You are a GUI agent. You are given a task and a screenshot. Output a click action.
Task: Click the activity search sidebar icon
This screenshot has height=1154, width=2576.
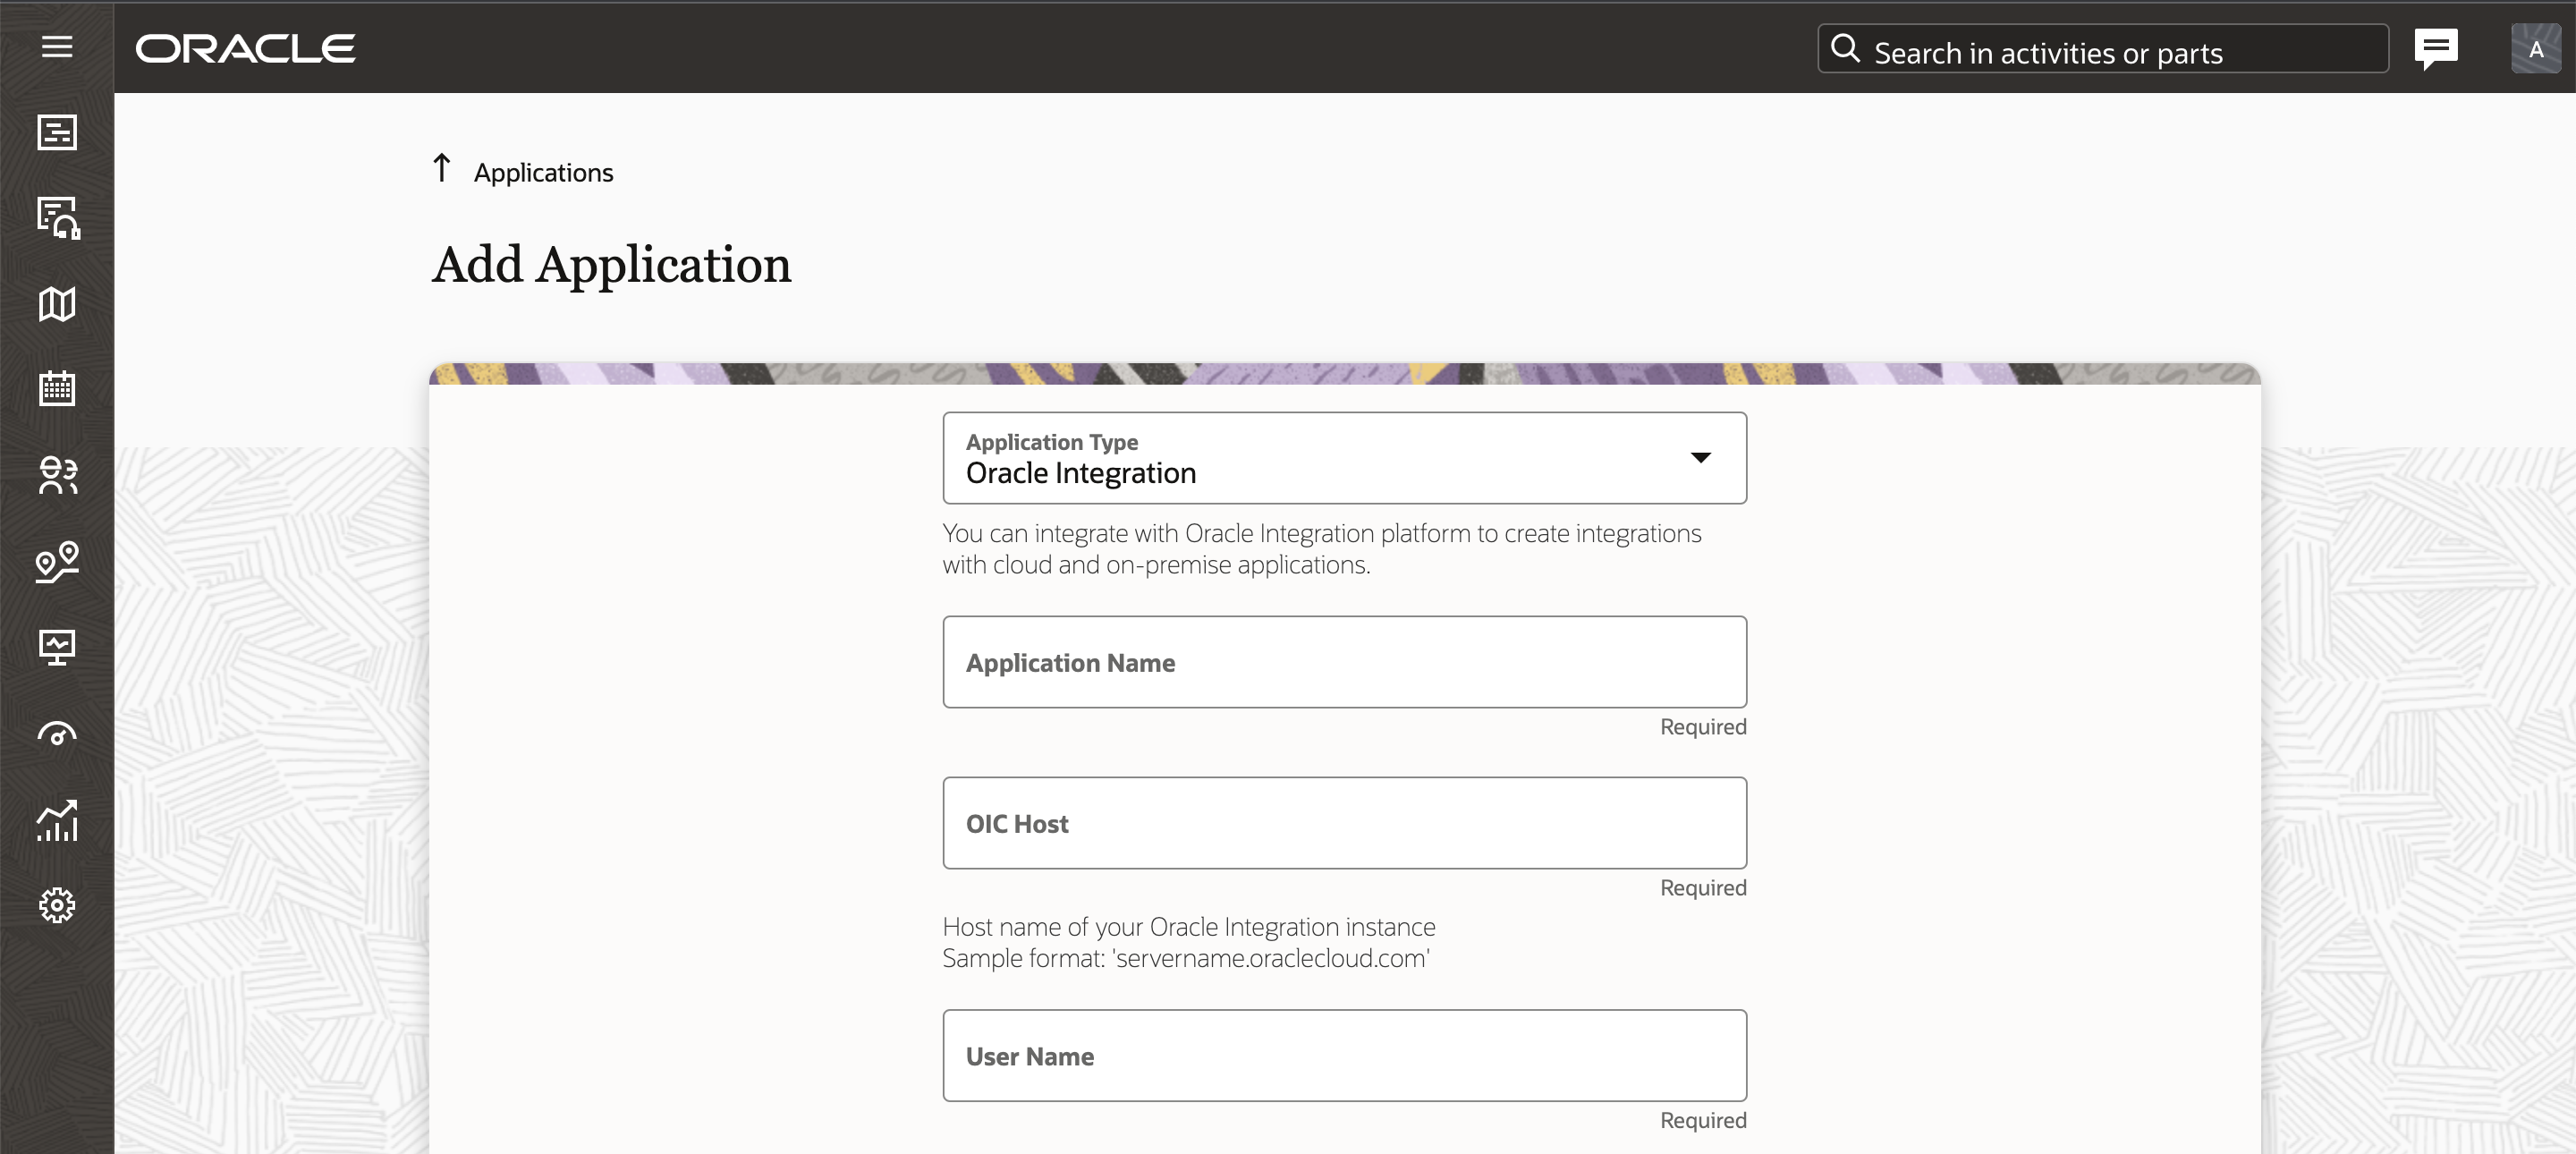coord(57,217)
